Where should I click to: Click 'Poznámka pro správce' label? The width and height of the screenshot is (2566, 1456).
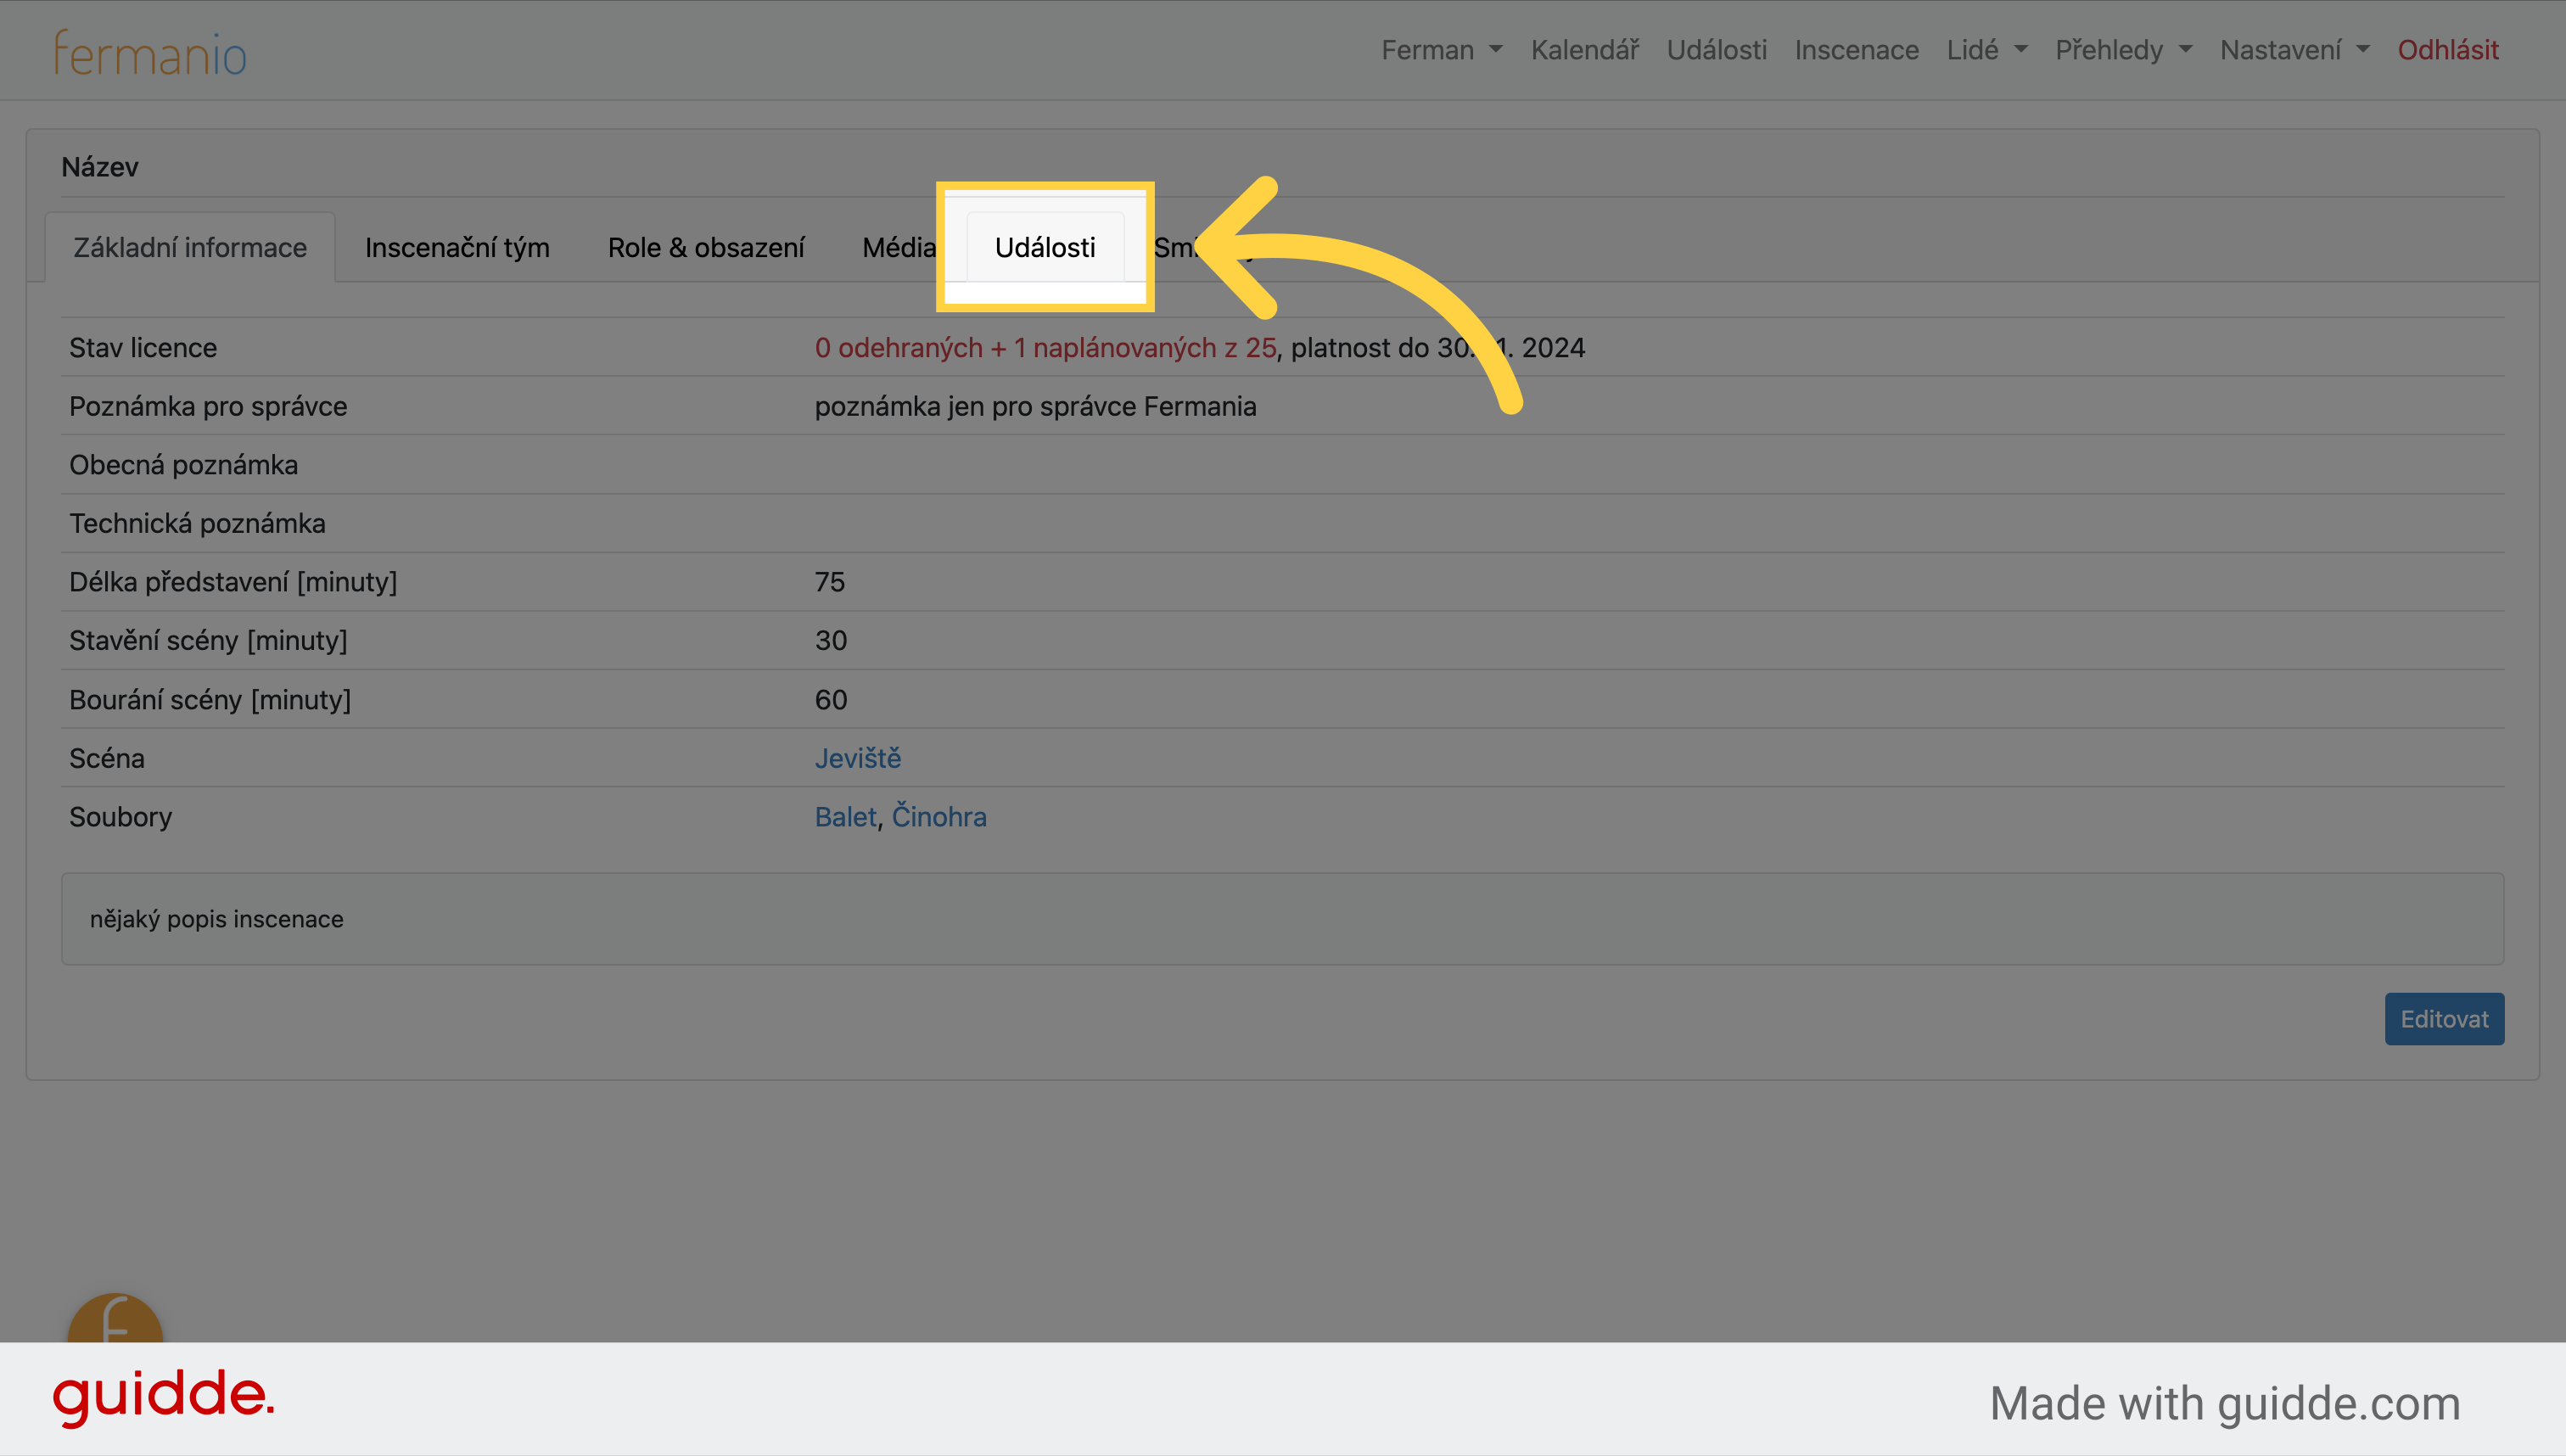tap(208, 406)
